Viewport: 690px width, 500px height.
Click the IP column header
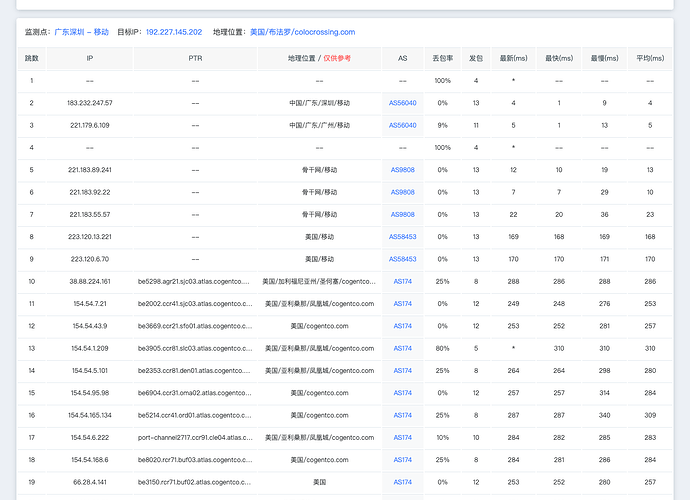[x=90, y=59]
